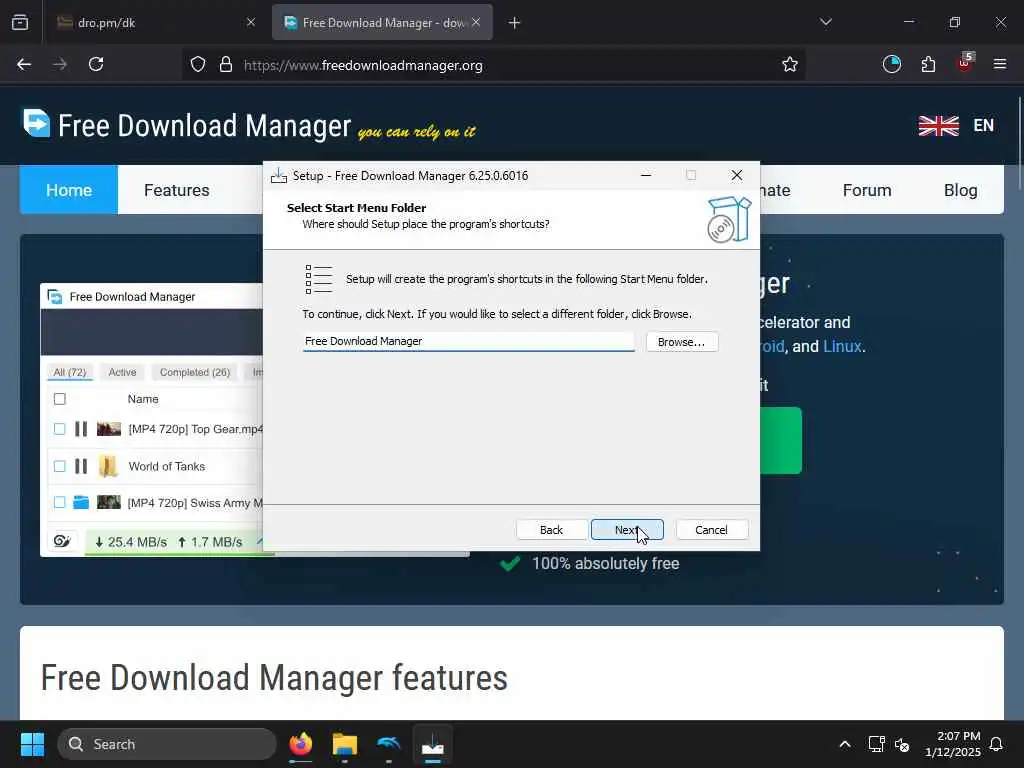The image size is (1024, 768).
Task: Open the blue dolphin app in taskbar
Action: tap(389, 744)
